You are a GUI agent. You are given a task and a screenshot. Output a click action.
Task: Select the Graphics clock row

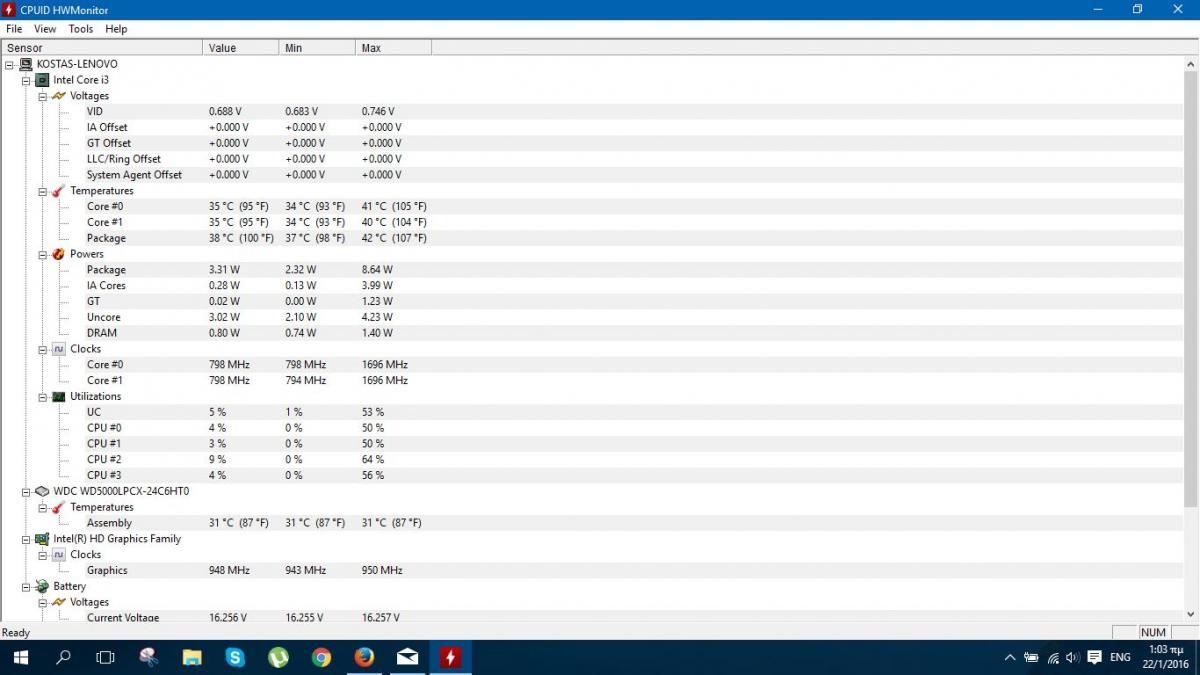click(592, 570)
